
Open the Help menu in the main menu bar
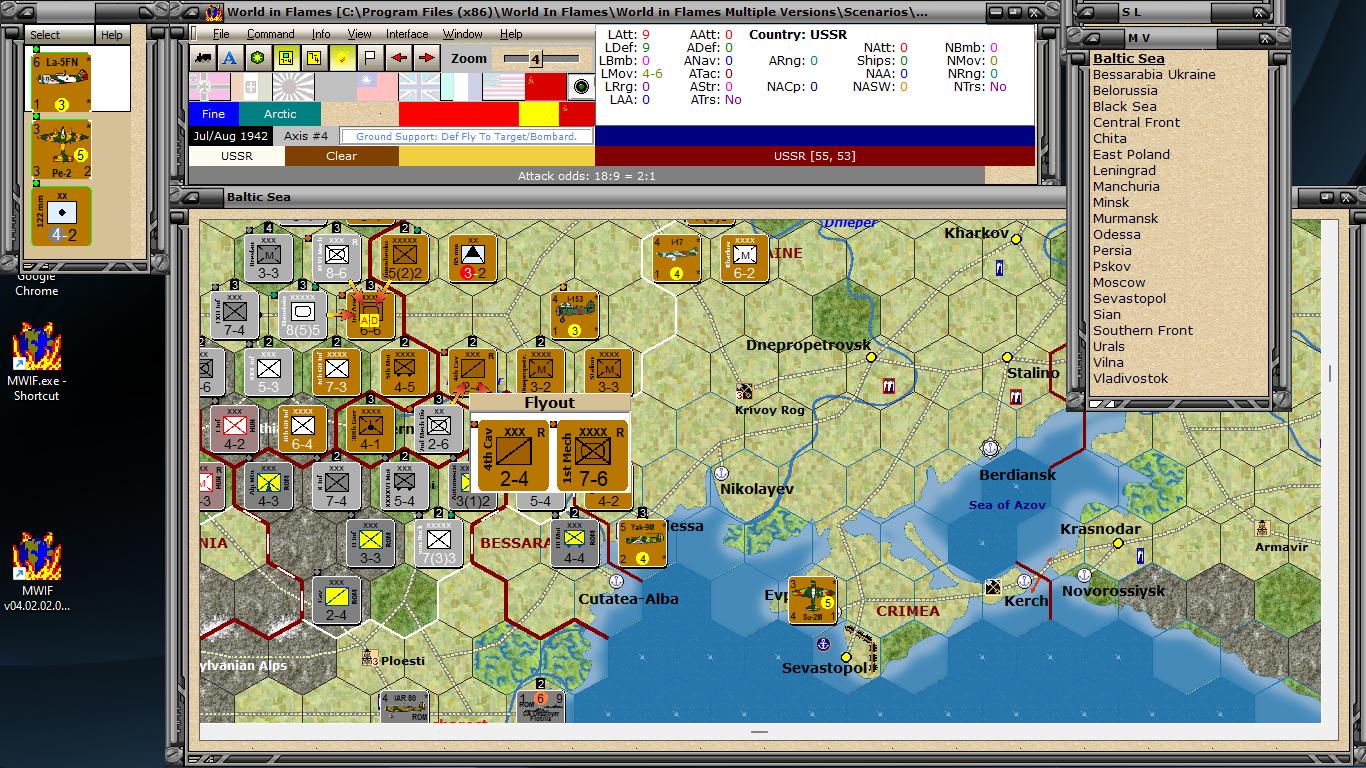(x=511, y=34)
